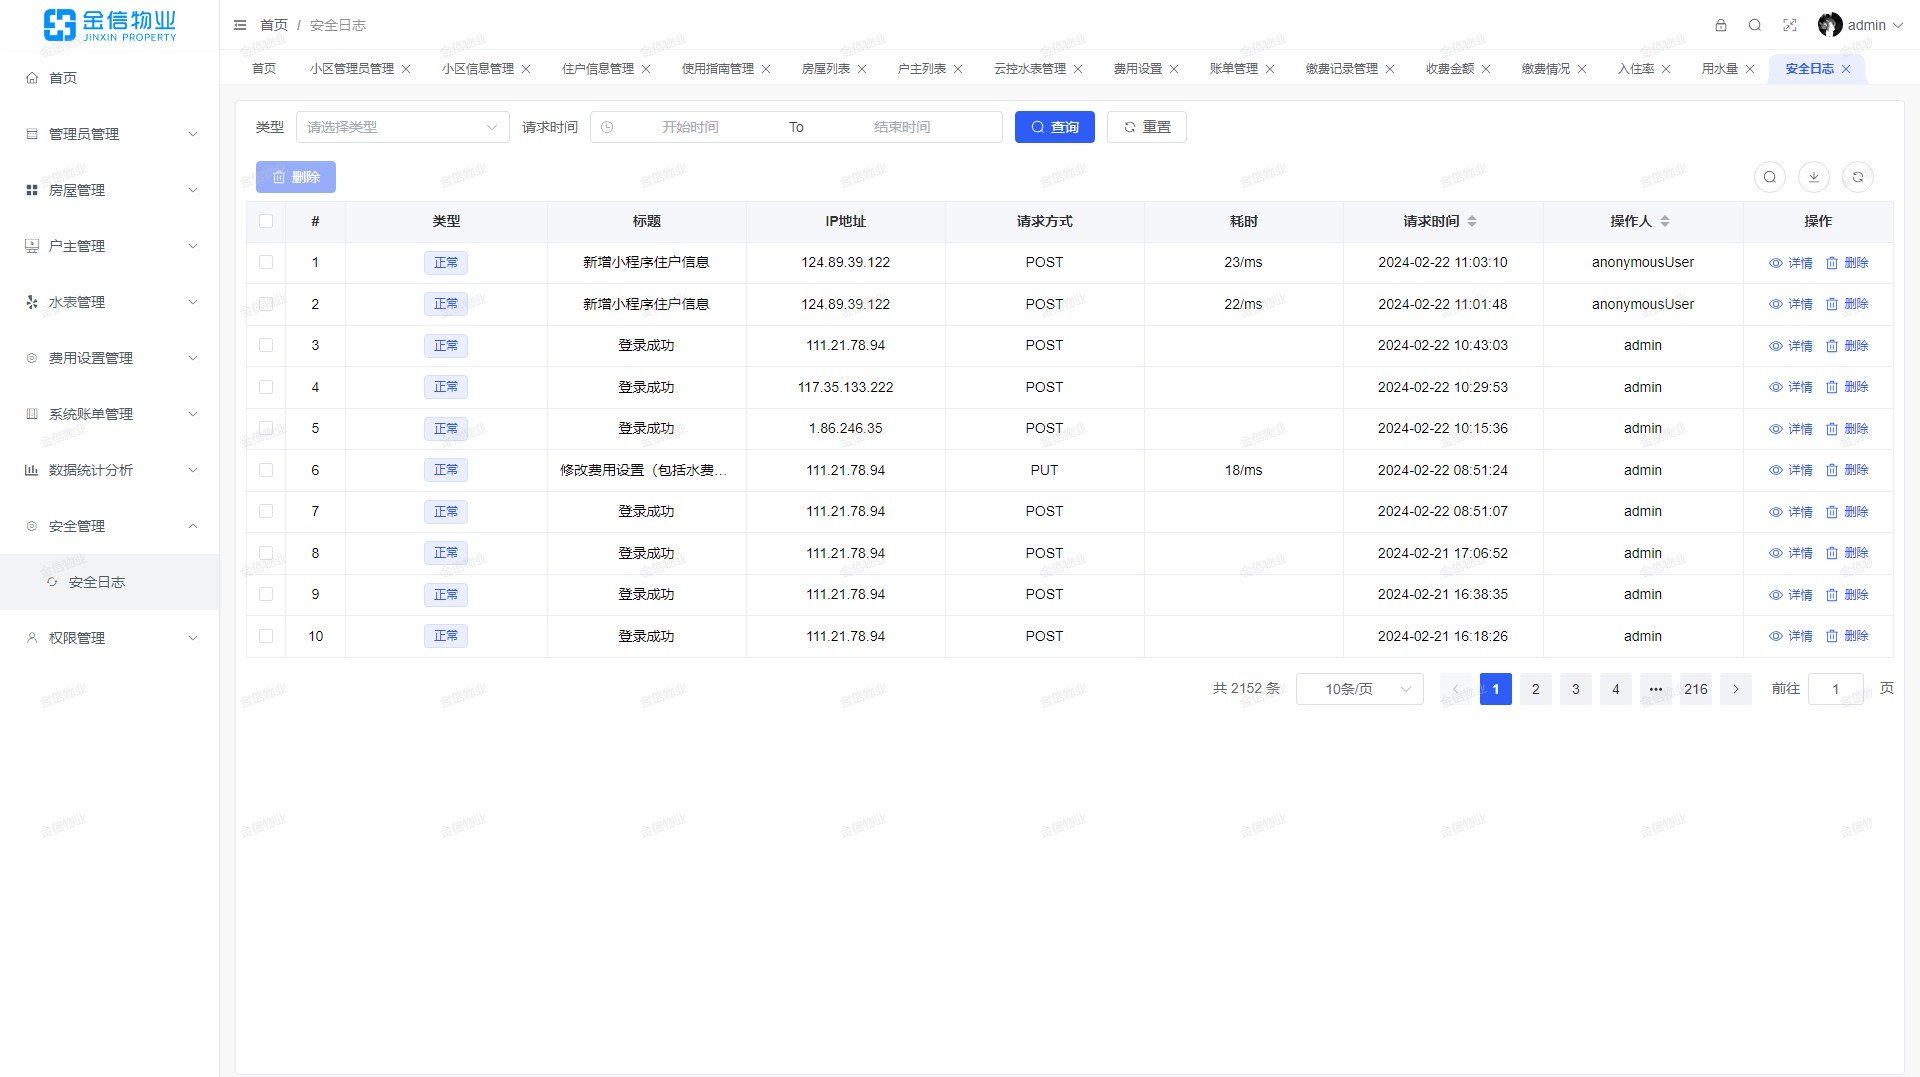This screenshot has width=1920, height=1077.
Task: Click the sidebar collapse hamburger icon
Action: click(240, 25)
